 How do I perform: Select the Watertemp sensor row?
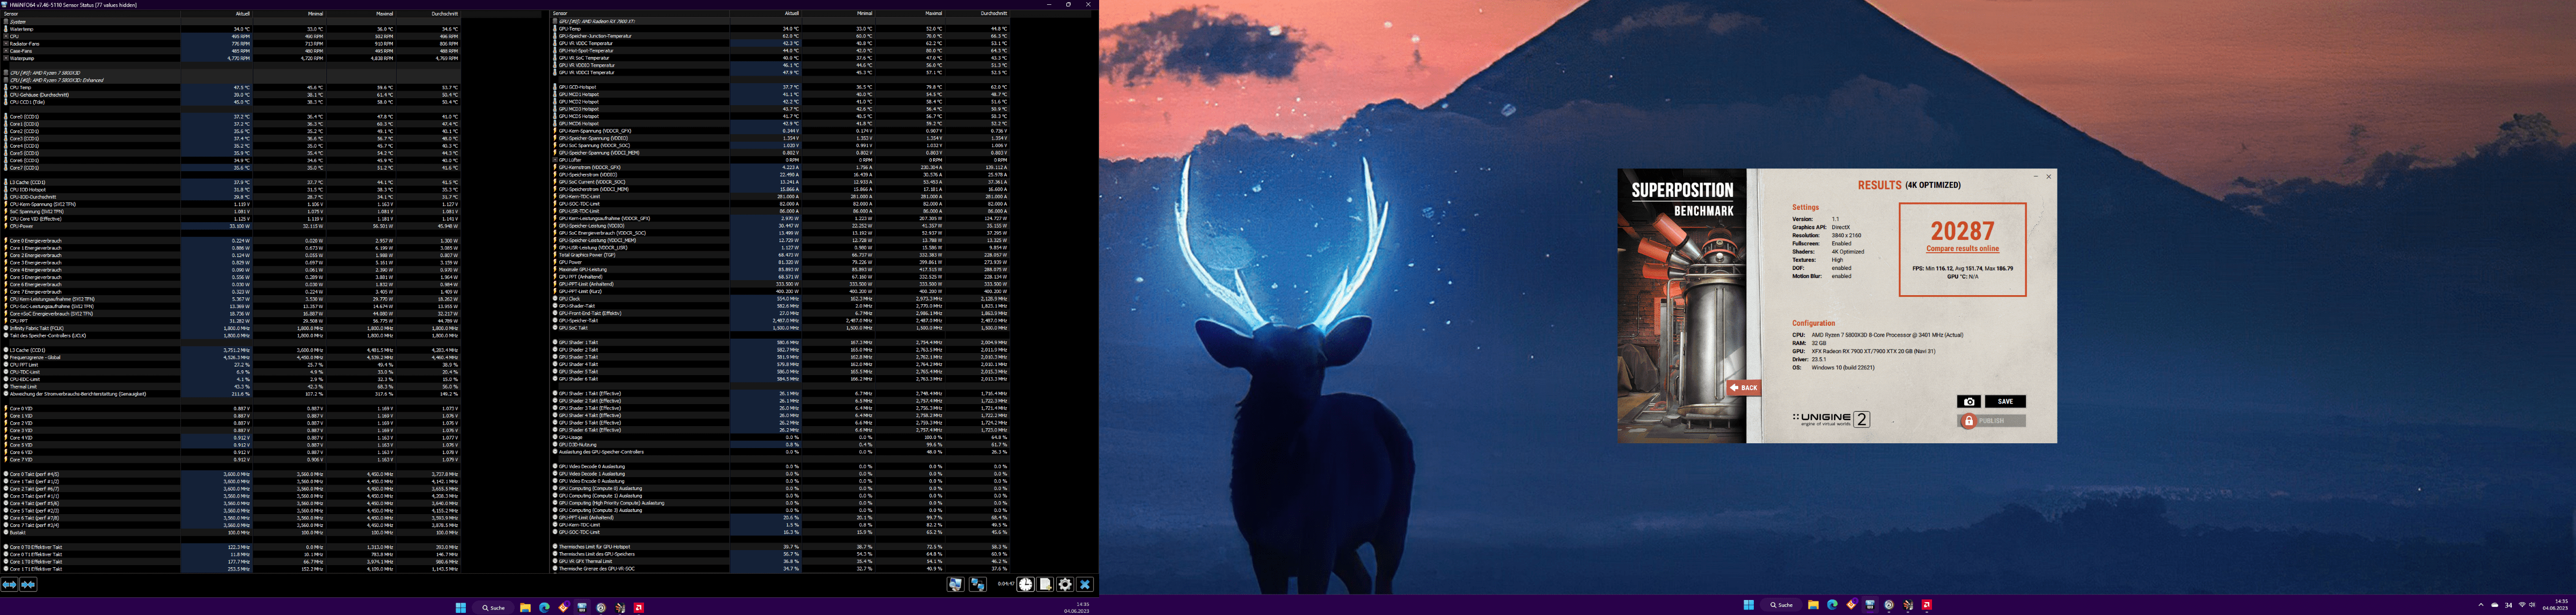click(21, 29)
